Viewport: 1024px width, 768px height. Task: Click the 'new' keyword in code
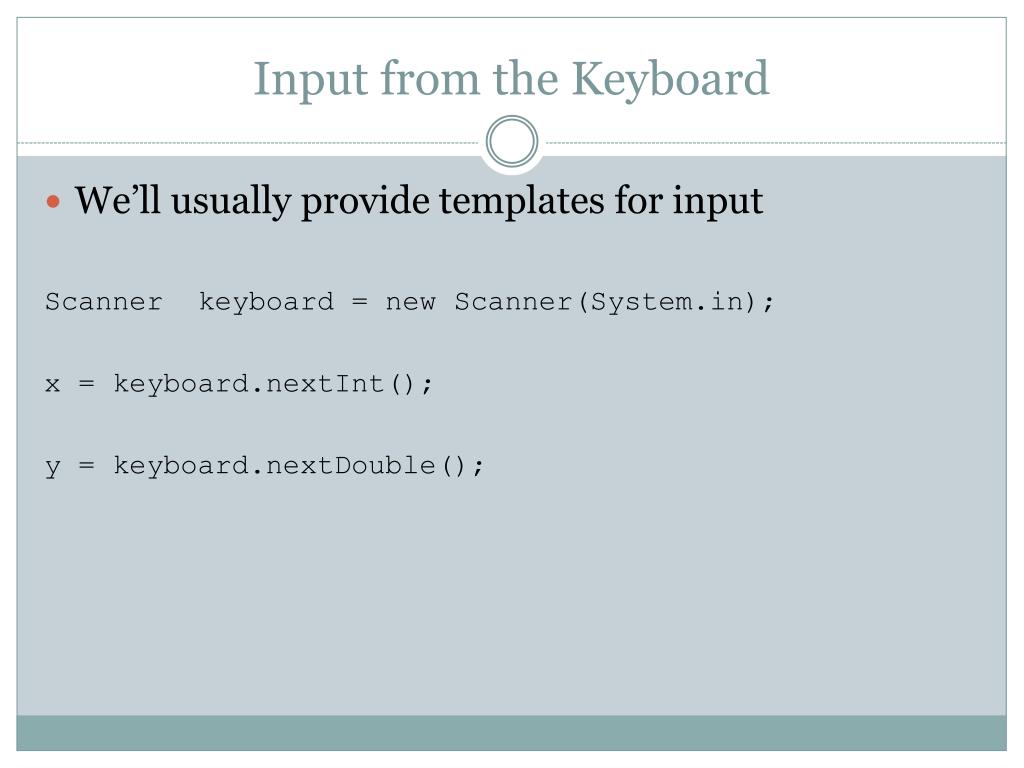[x=410, y=303]
